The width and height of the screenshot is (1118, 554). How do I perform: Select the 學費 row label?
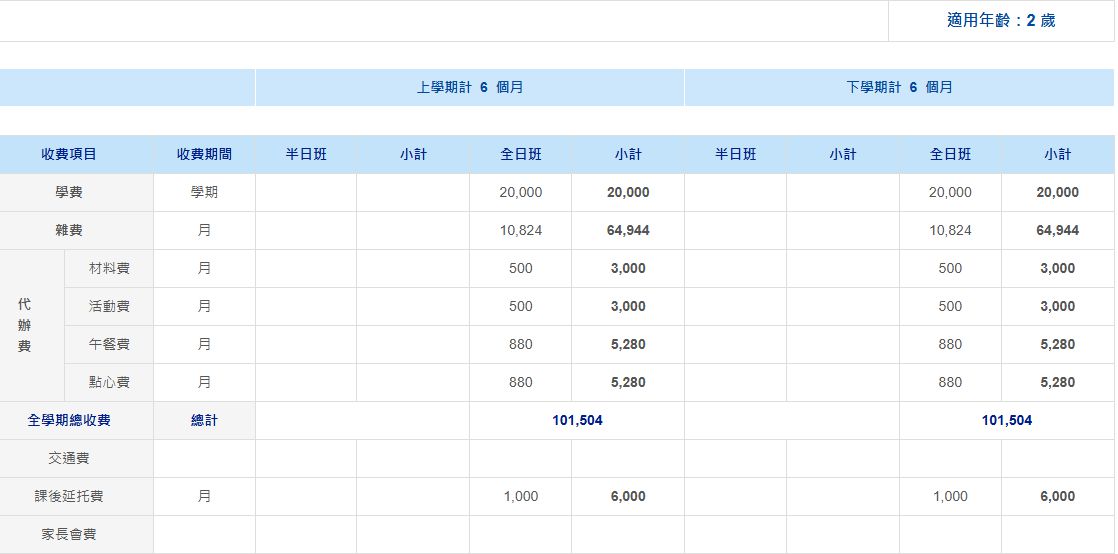[69, 192]
